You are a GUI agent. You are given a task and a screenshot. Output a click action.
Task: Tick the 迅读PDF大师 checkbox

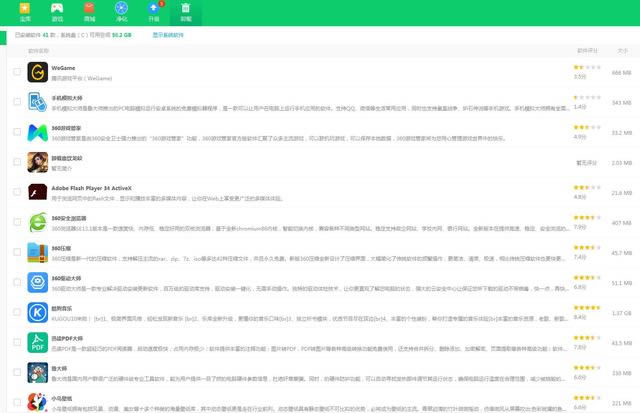pos(17,342)
